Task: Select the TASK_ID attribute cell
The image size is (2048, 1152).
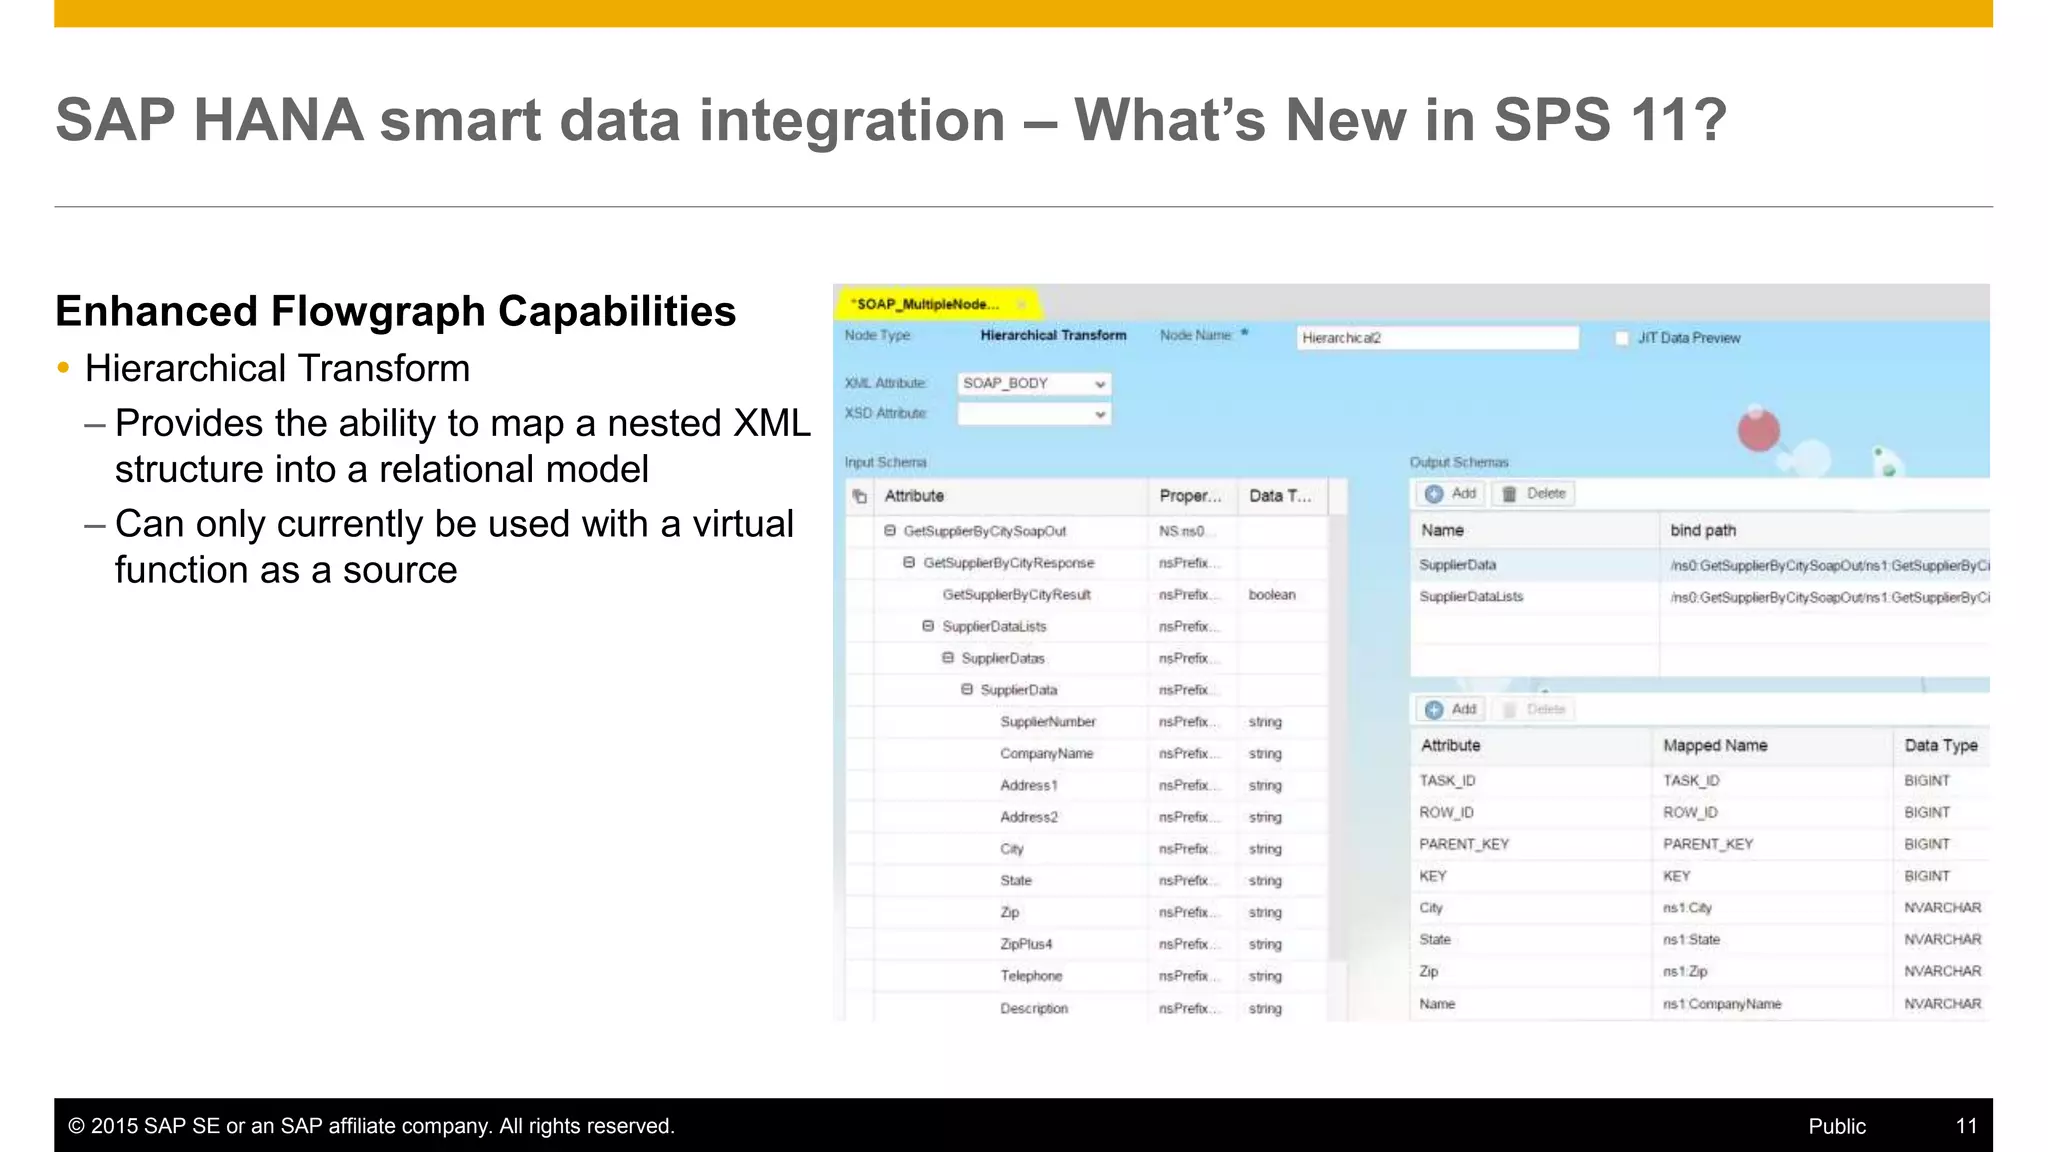Action: (1531, 781)
